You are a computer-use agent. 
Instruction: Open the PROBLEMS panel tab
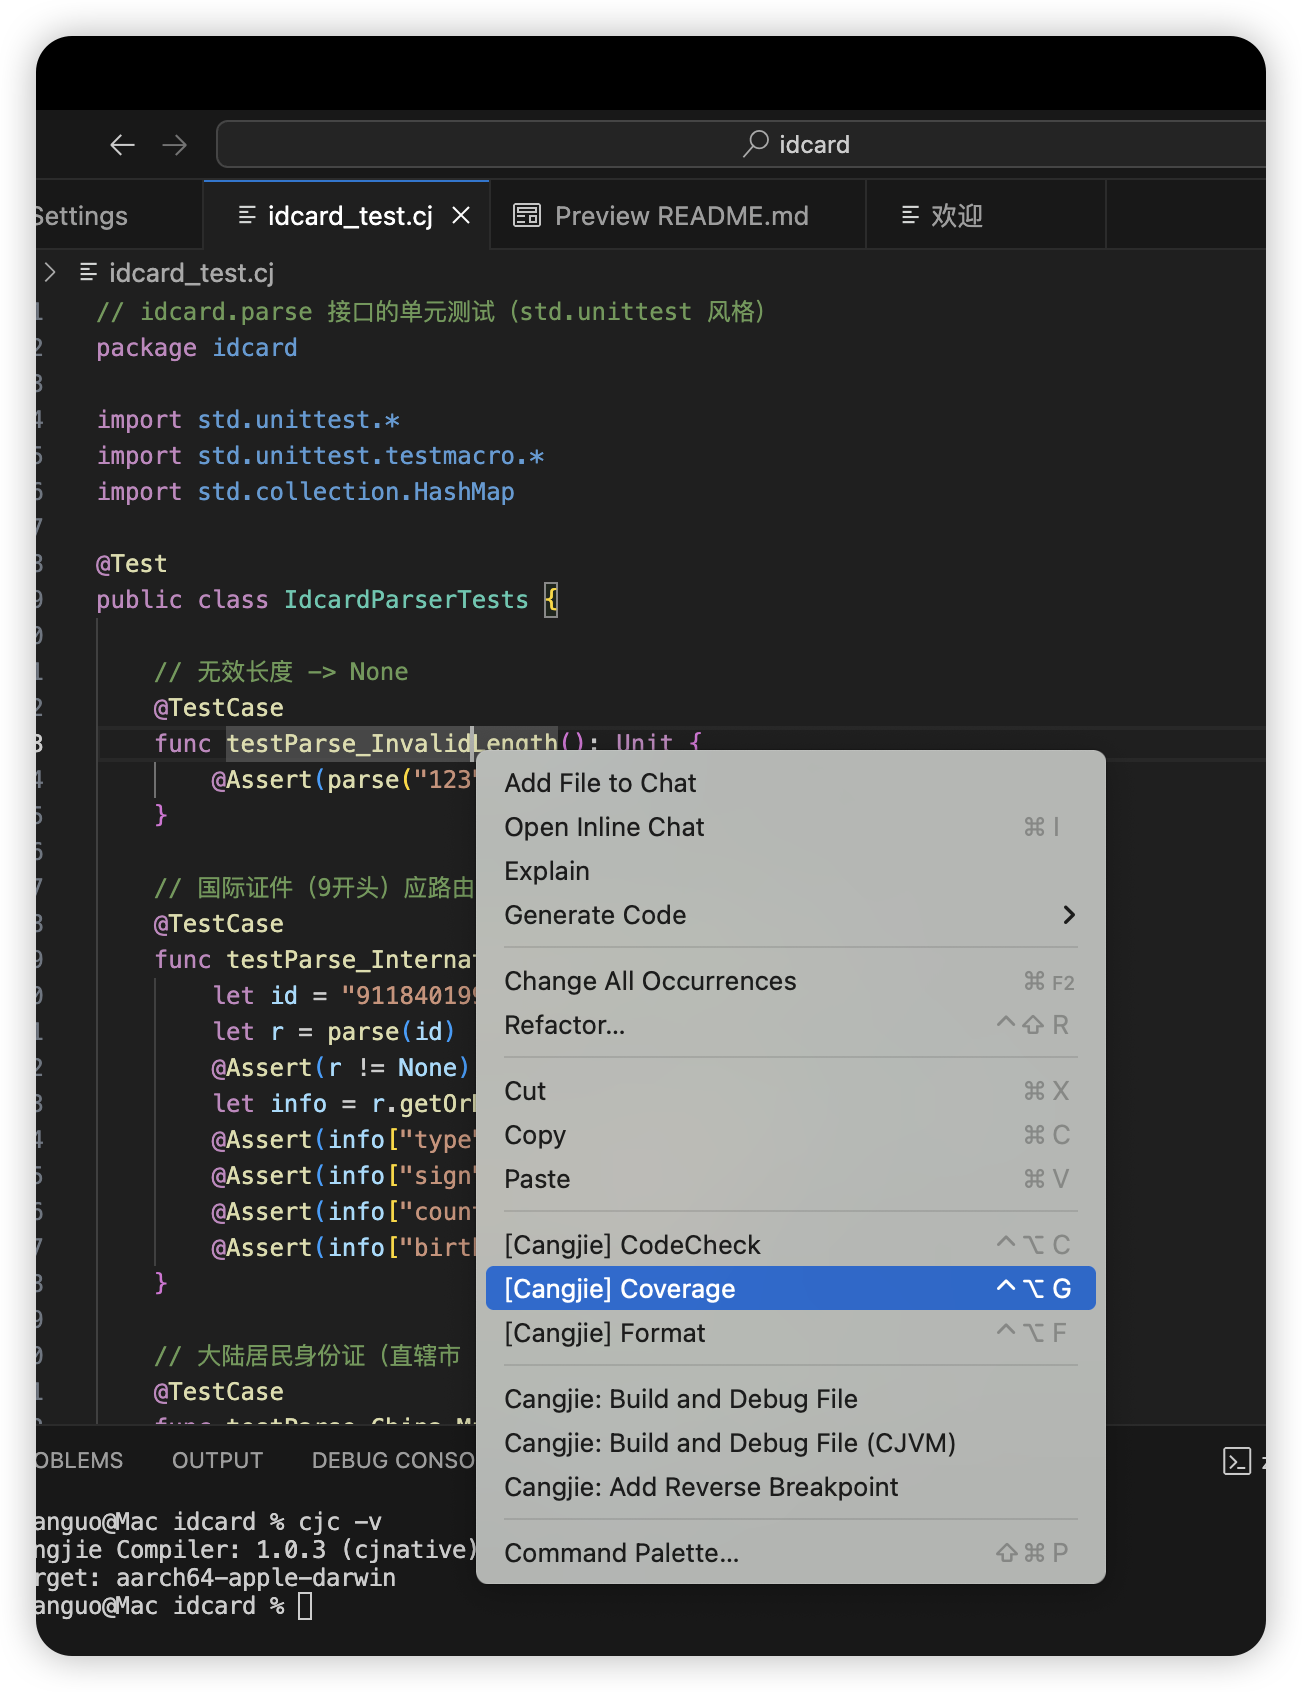click(x=79, y=1461)
